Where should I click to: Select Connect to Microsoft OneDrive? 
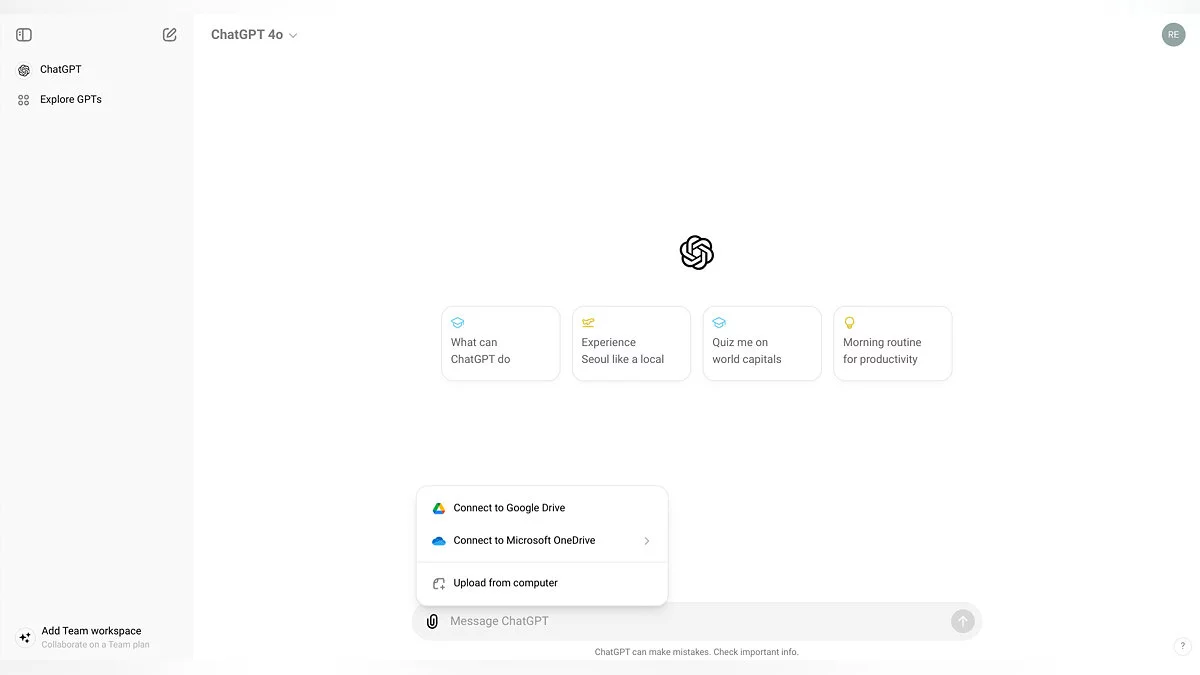pyautogui.click(x=542, y=541)
